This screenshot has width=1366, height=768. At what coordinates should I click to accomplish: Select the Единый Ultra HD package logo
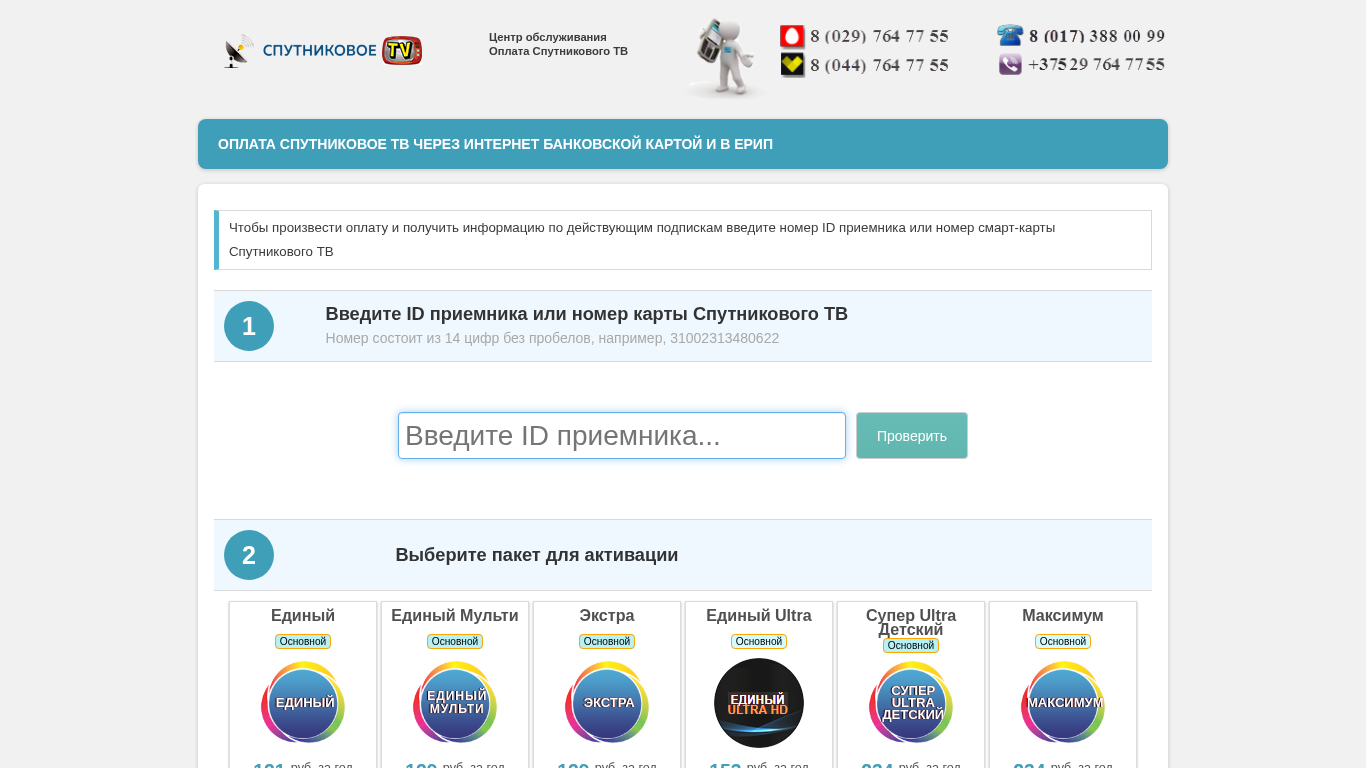coord(759,703)
